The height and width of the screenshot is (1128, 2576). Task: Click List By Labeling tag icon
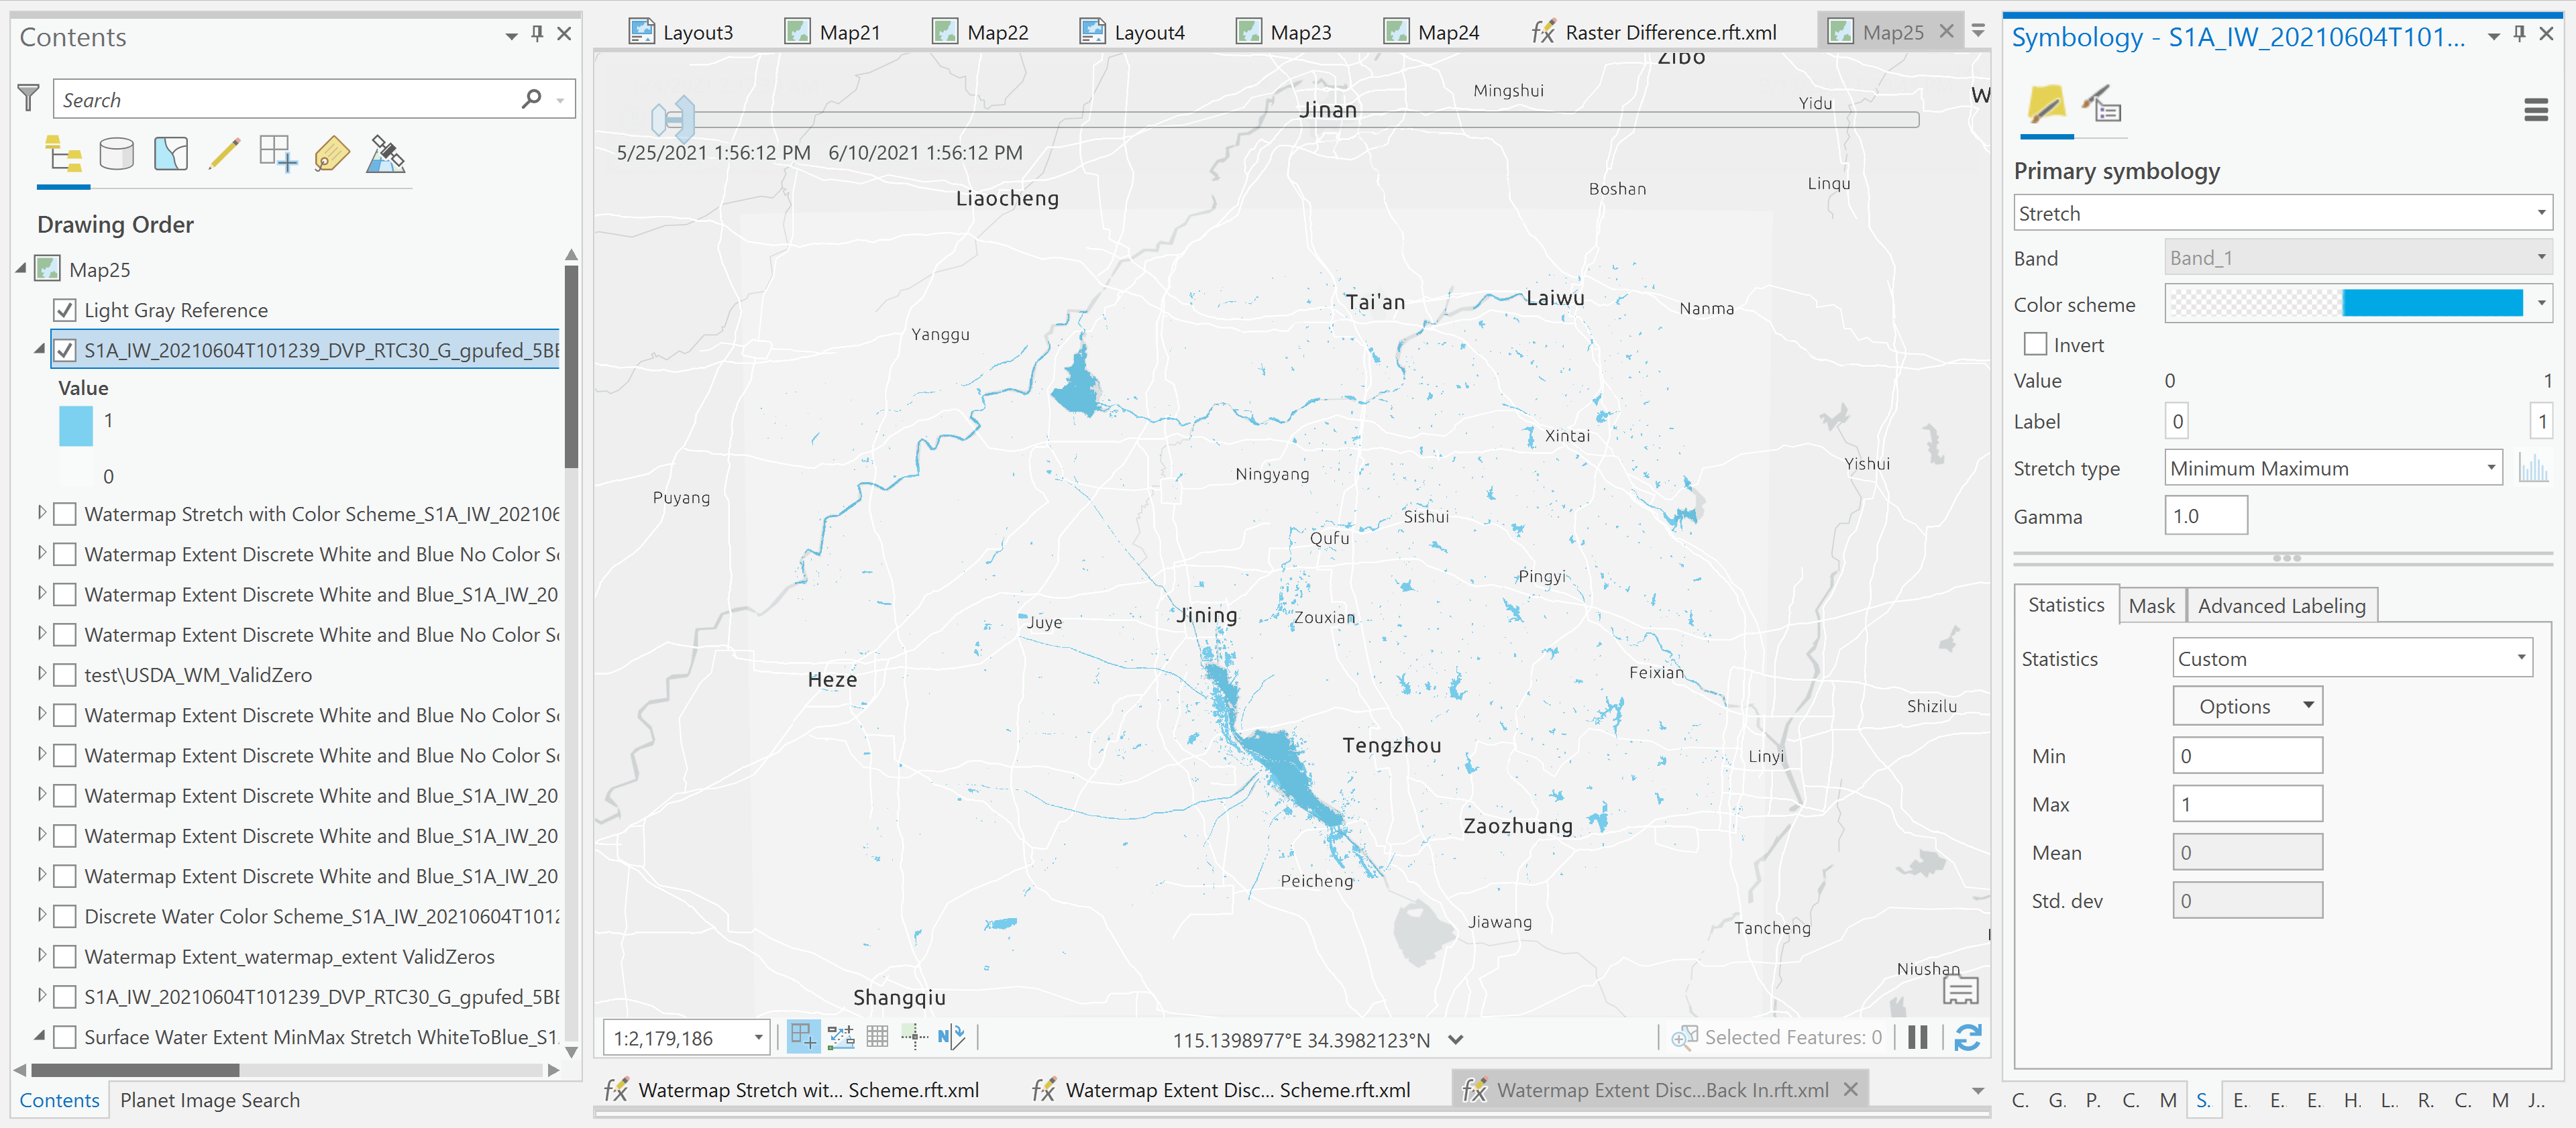click(332, 155)
